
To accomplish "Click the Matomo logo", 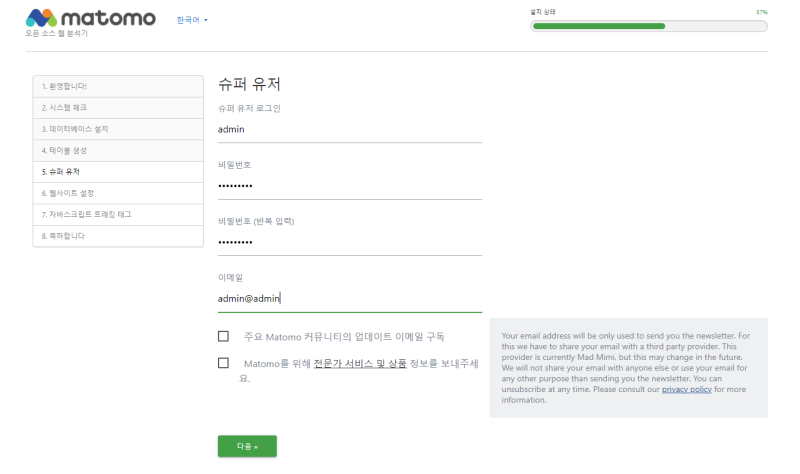I will point(91,18).
